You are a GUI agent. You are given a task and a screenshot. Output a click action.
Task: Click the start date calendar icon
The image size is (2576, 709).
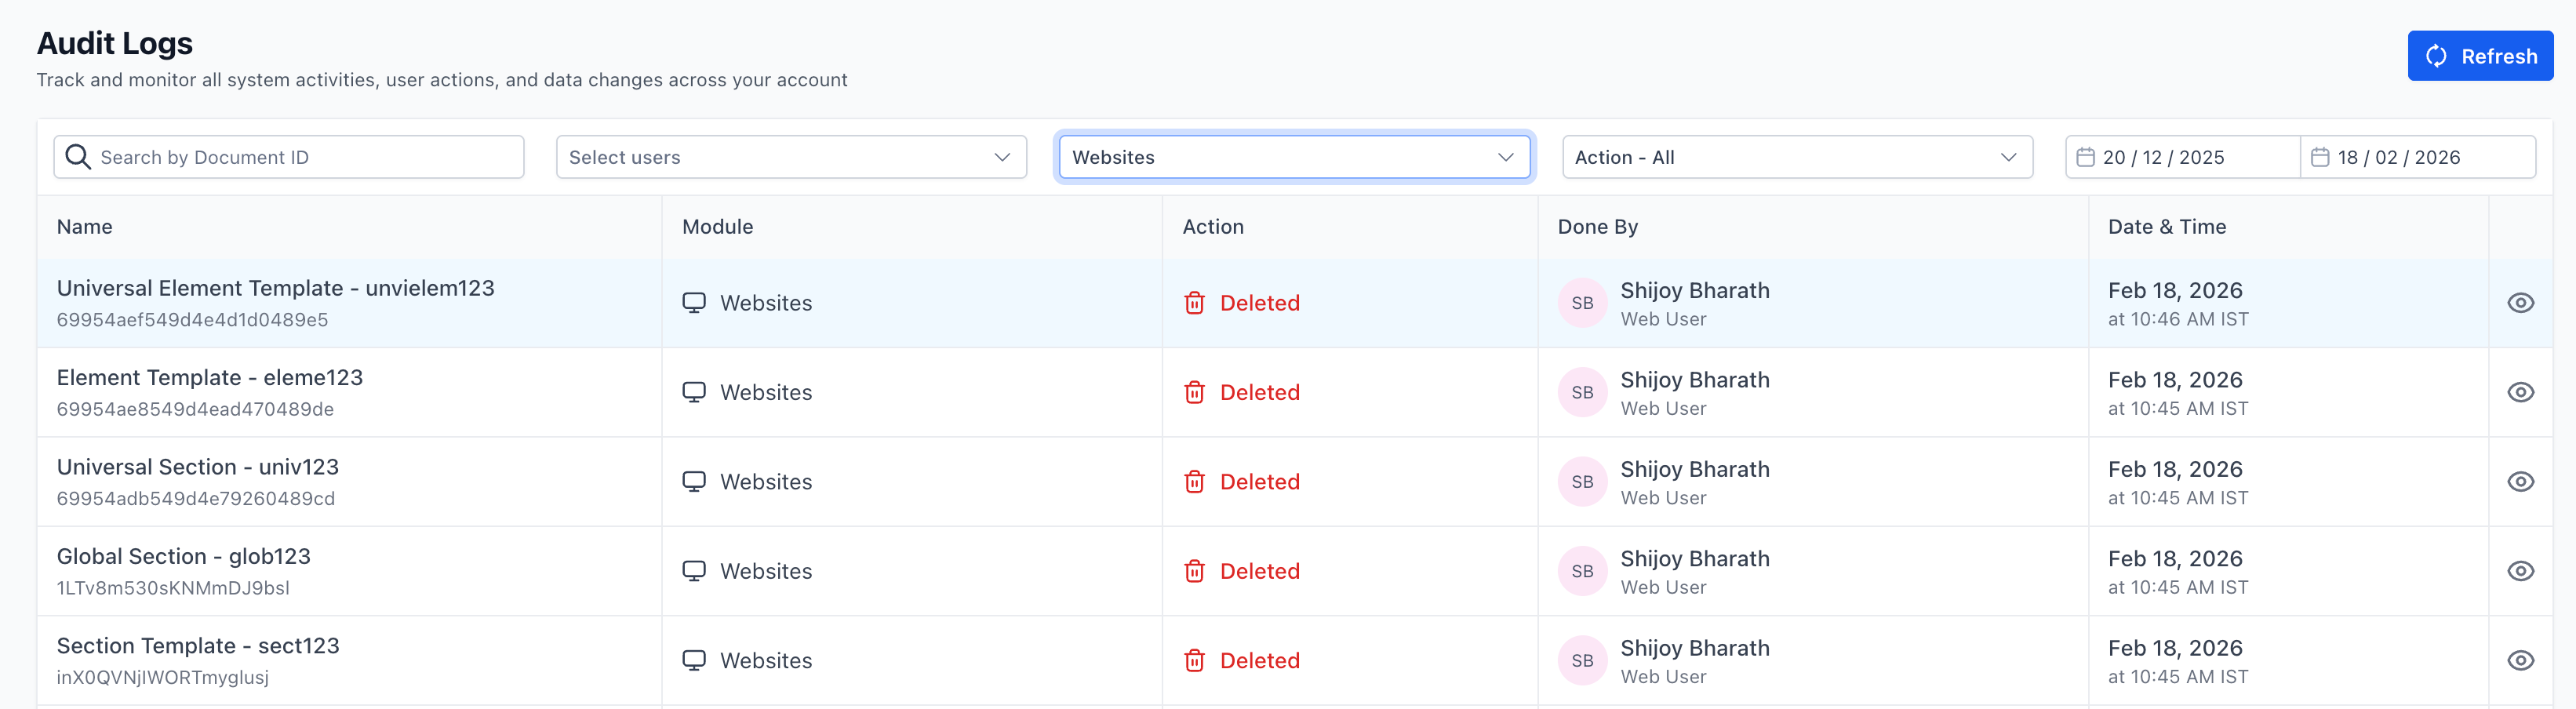[x=2085, y=157]
